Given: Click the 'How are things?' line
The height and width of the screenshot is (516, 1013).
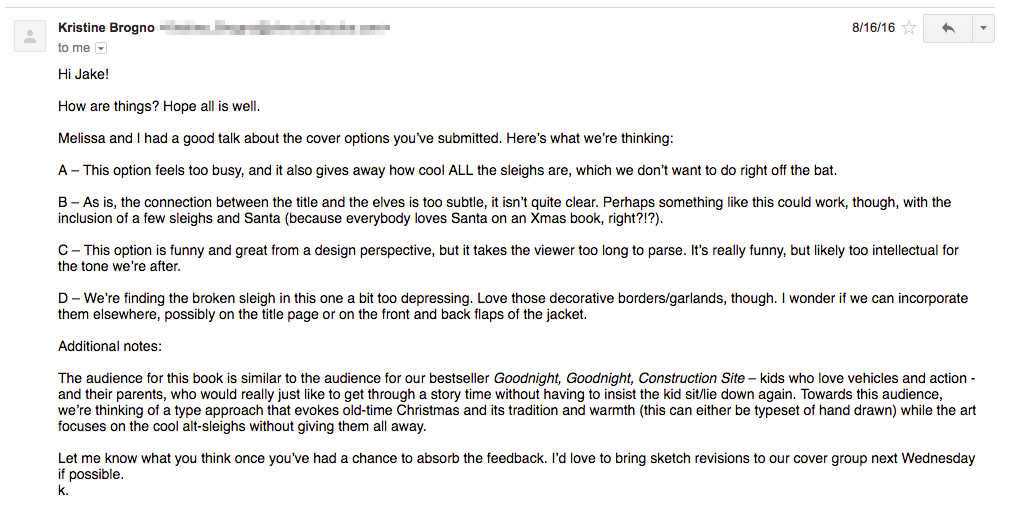Looking at the screenshot, I should 159,106.
